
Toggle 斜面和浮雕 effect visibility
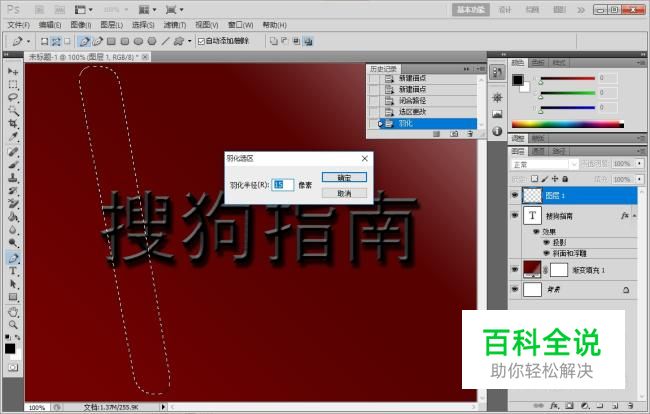pos(546,253)
